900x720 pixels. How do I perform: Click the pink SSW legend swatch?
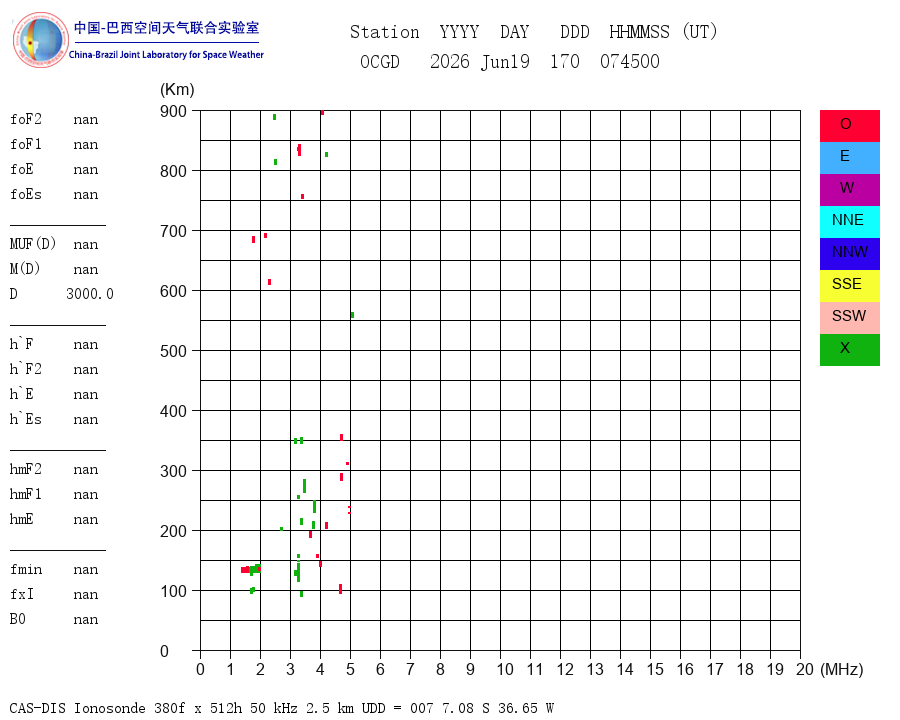(x=849, y=318)
